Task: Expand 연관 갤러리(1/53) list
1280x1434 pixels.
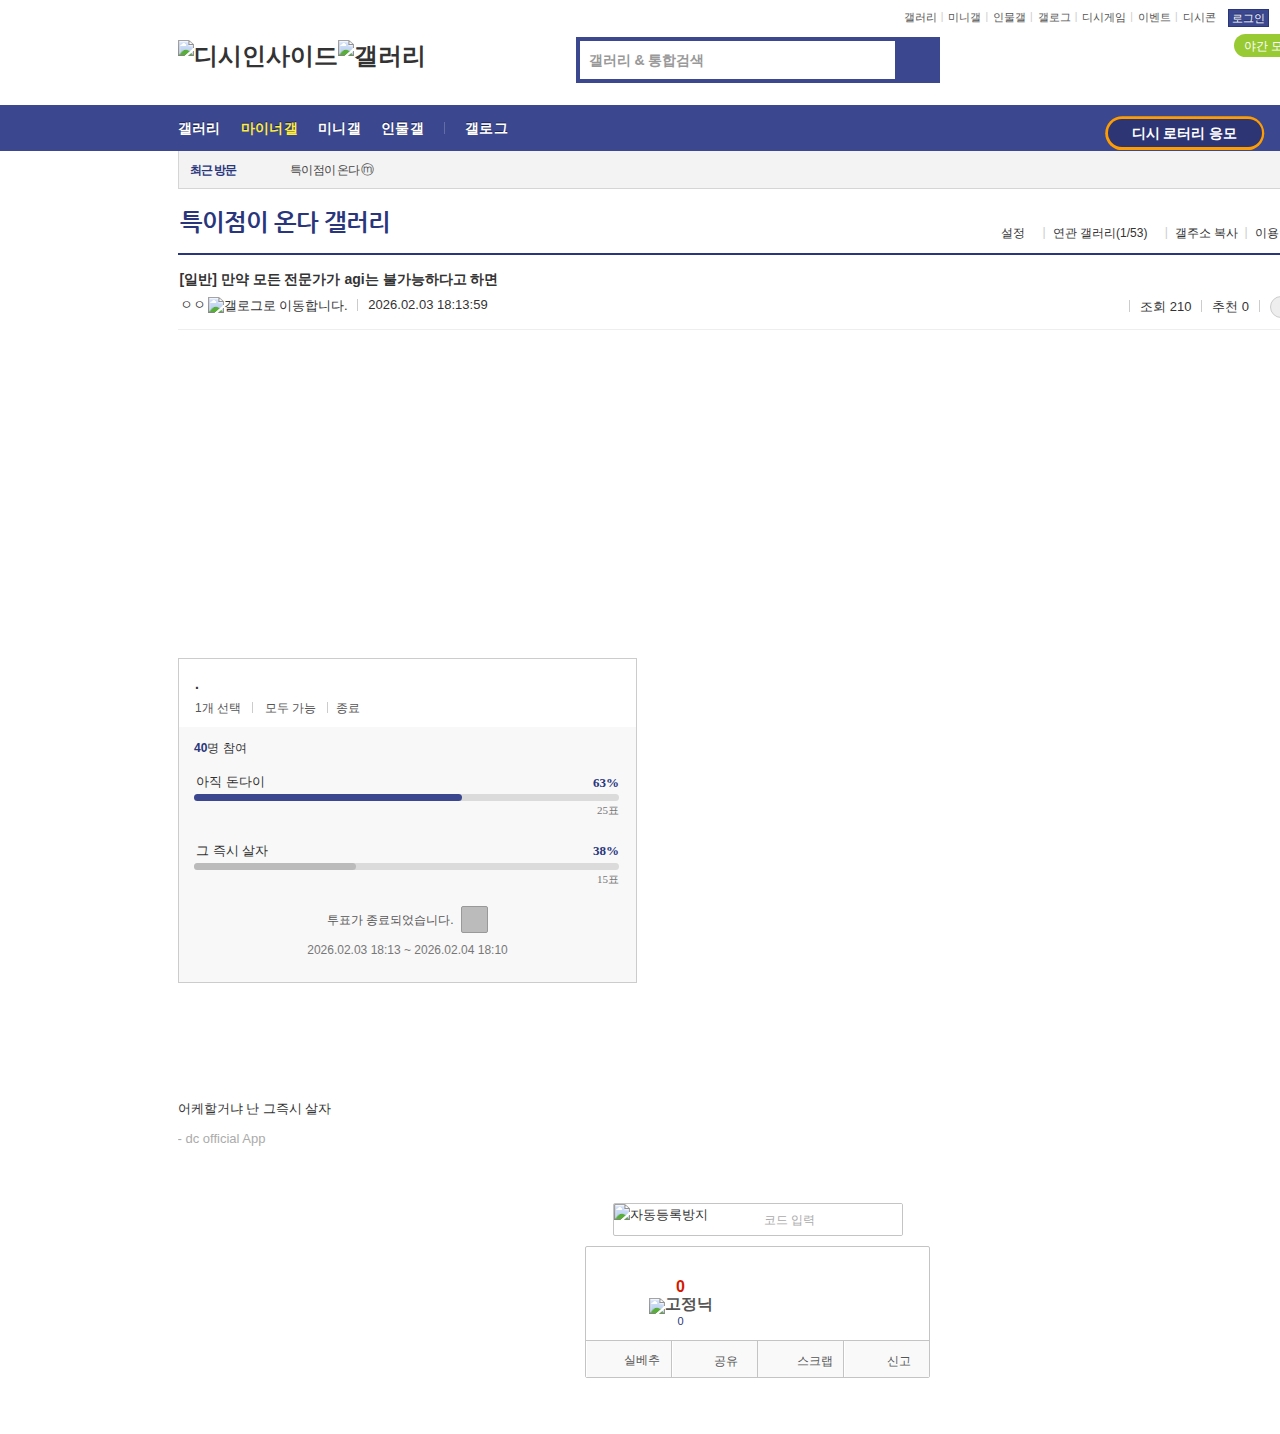Action: (x=1099, y=233)
